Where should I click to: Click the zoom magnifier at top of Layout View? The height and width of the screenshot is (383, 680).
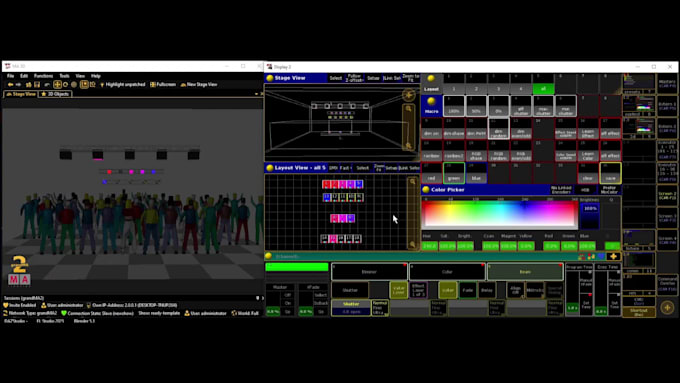[412, 182]
